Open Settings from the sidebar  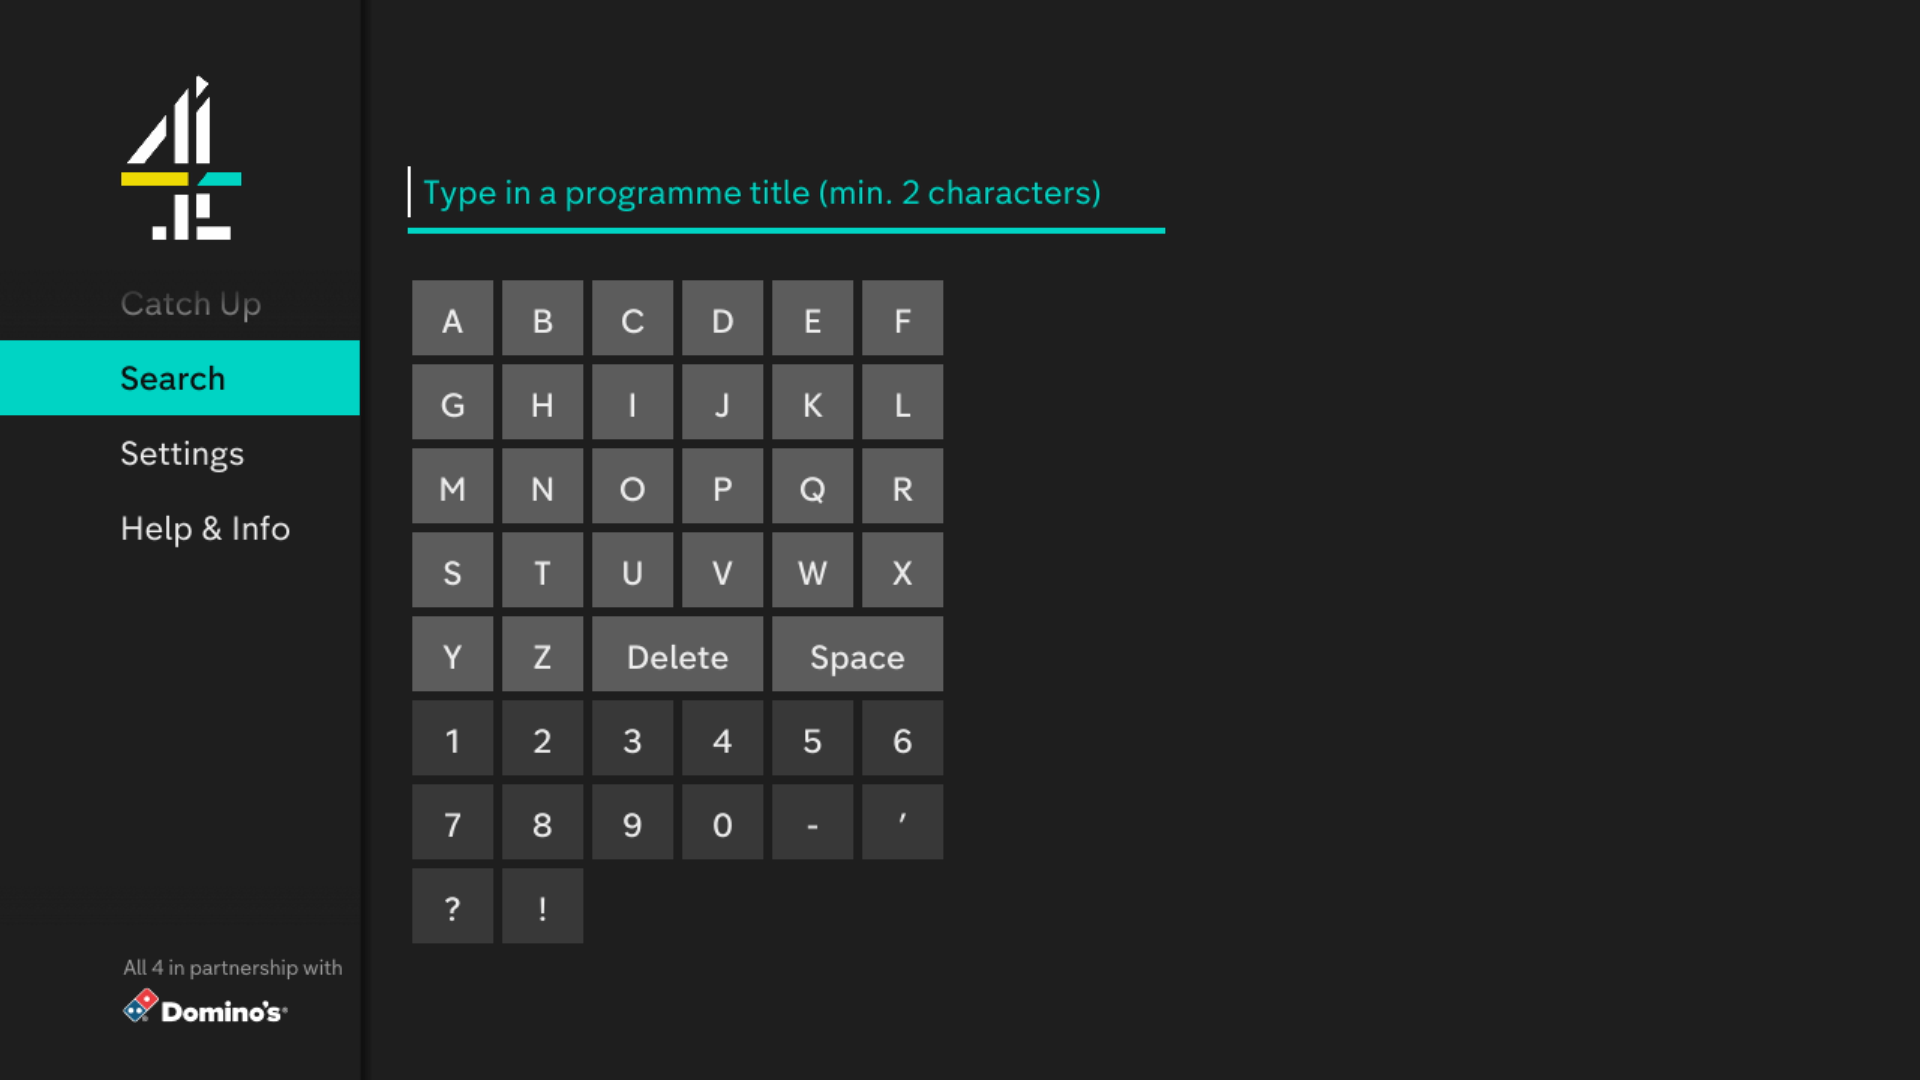pos(182,453)
